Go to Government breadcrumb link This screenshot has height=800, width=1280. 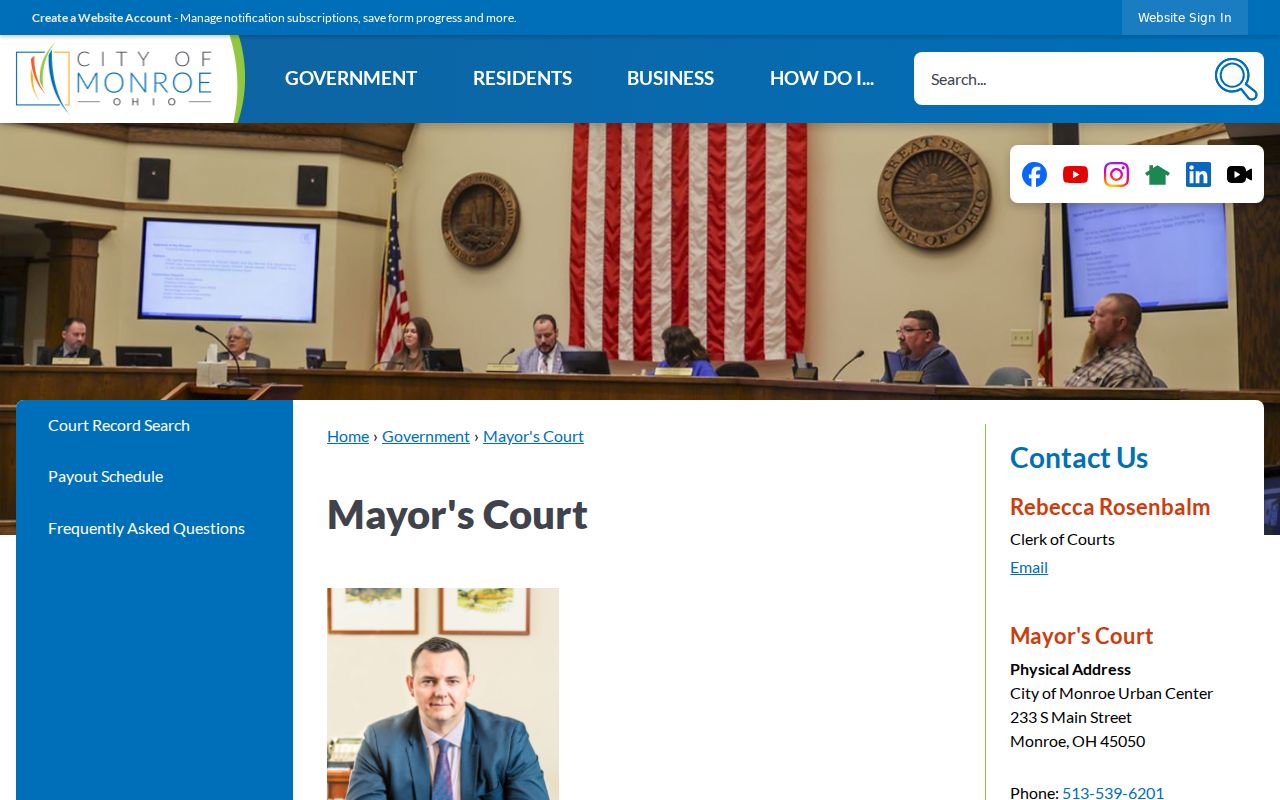pos(426,436)
